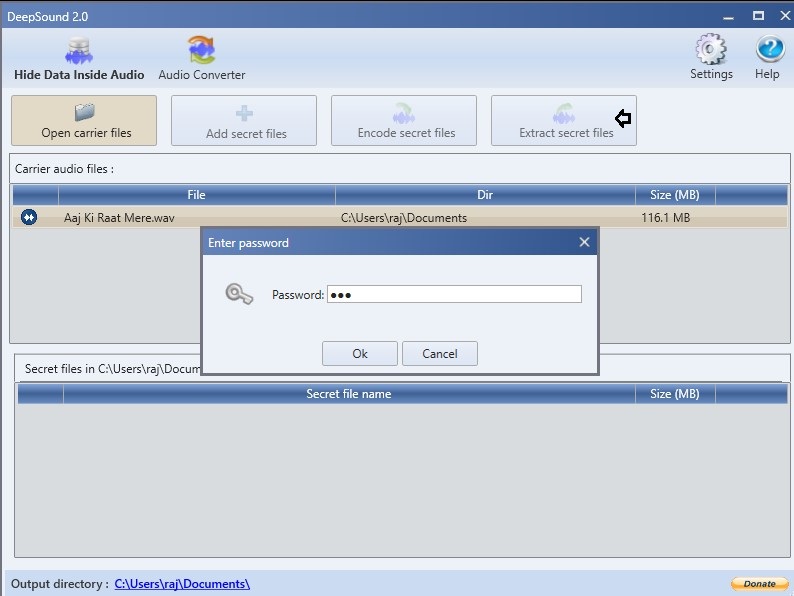Click the Donate button
Viewport: 794px width, 596px height.
pos(760,584)
